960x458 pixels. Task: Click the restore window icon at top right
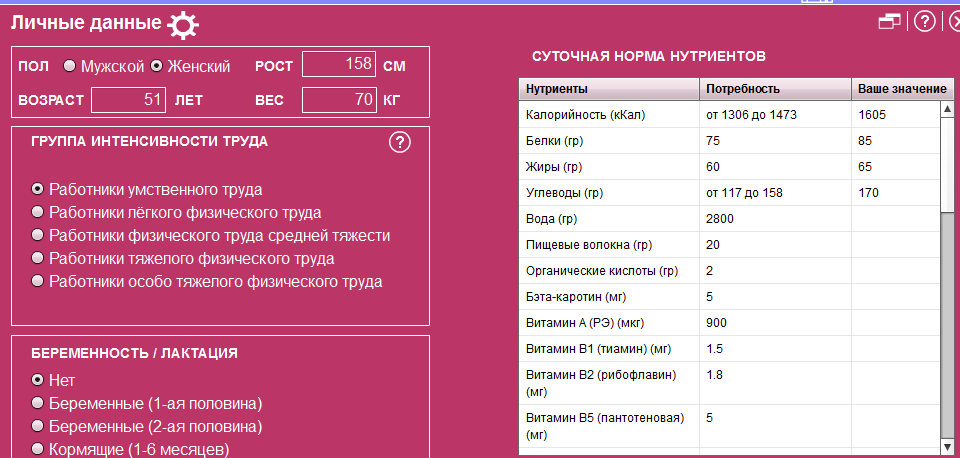pos(889,22)
